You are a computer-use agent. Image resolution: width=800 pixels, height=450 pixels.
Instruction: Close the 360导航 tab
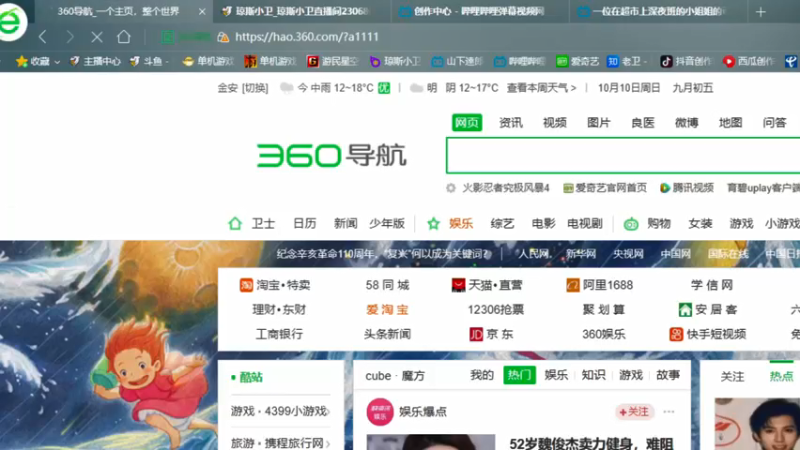pyautogui.click(x=202, y=12)
